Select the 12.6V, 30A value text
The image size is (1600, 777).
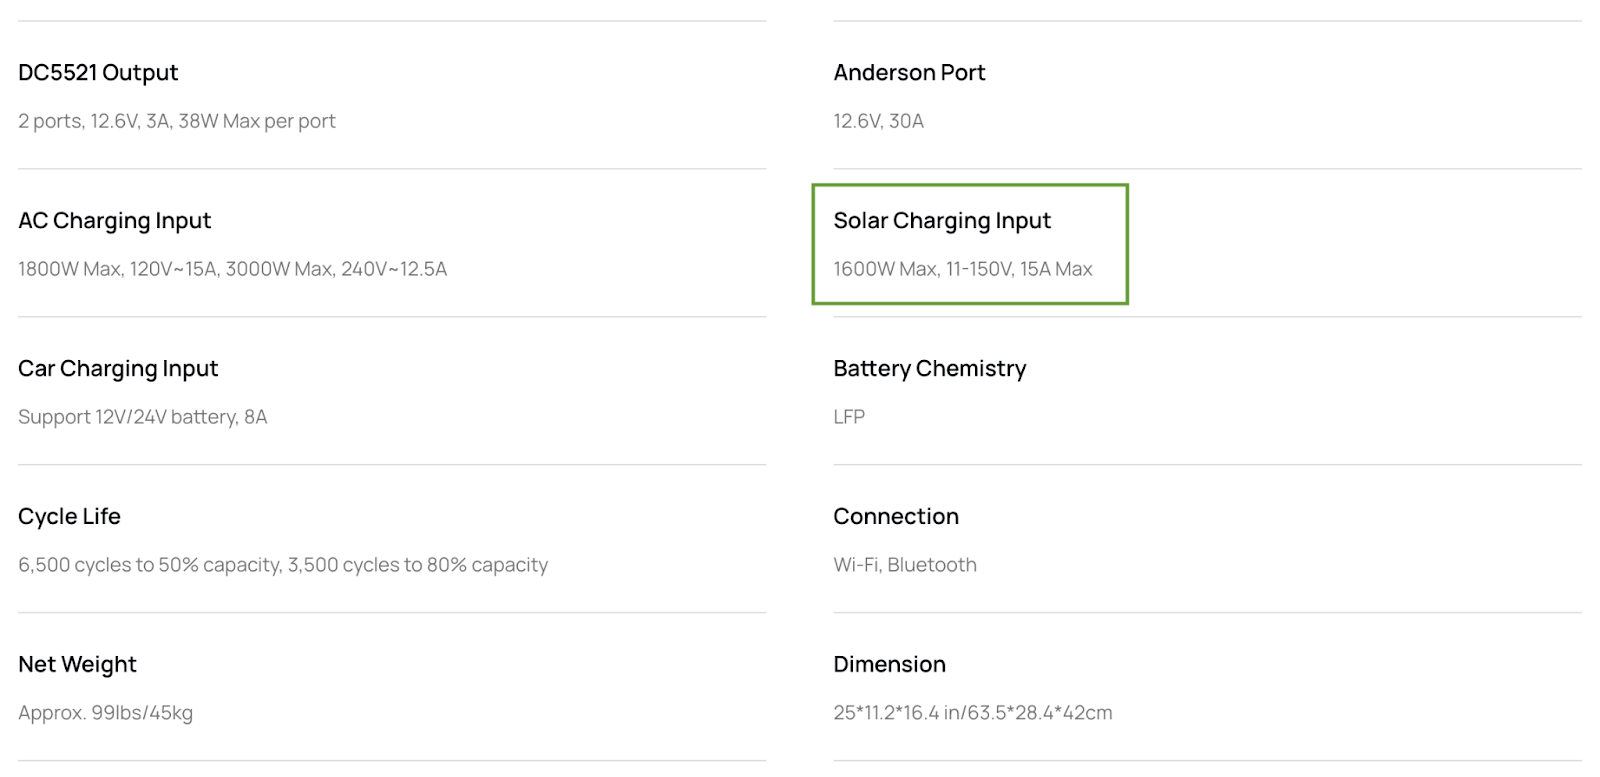coord(879,121)
